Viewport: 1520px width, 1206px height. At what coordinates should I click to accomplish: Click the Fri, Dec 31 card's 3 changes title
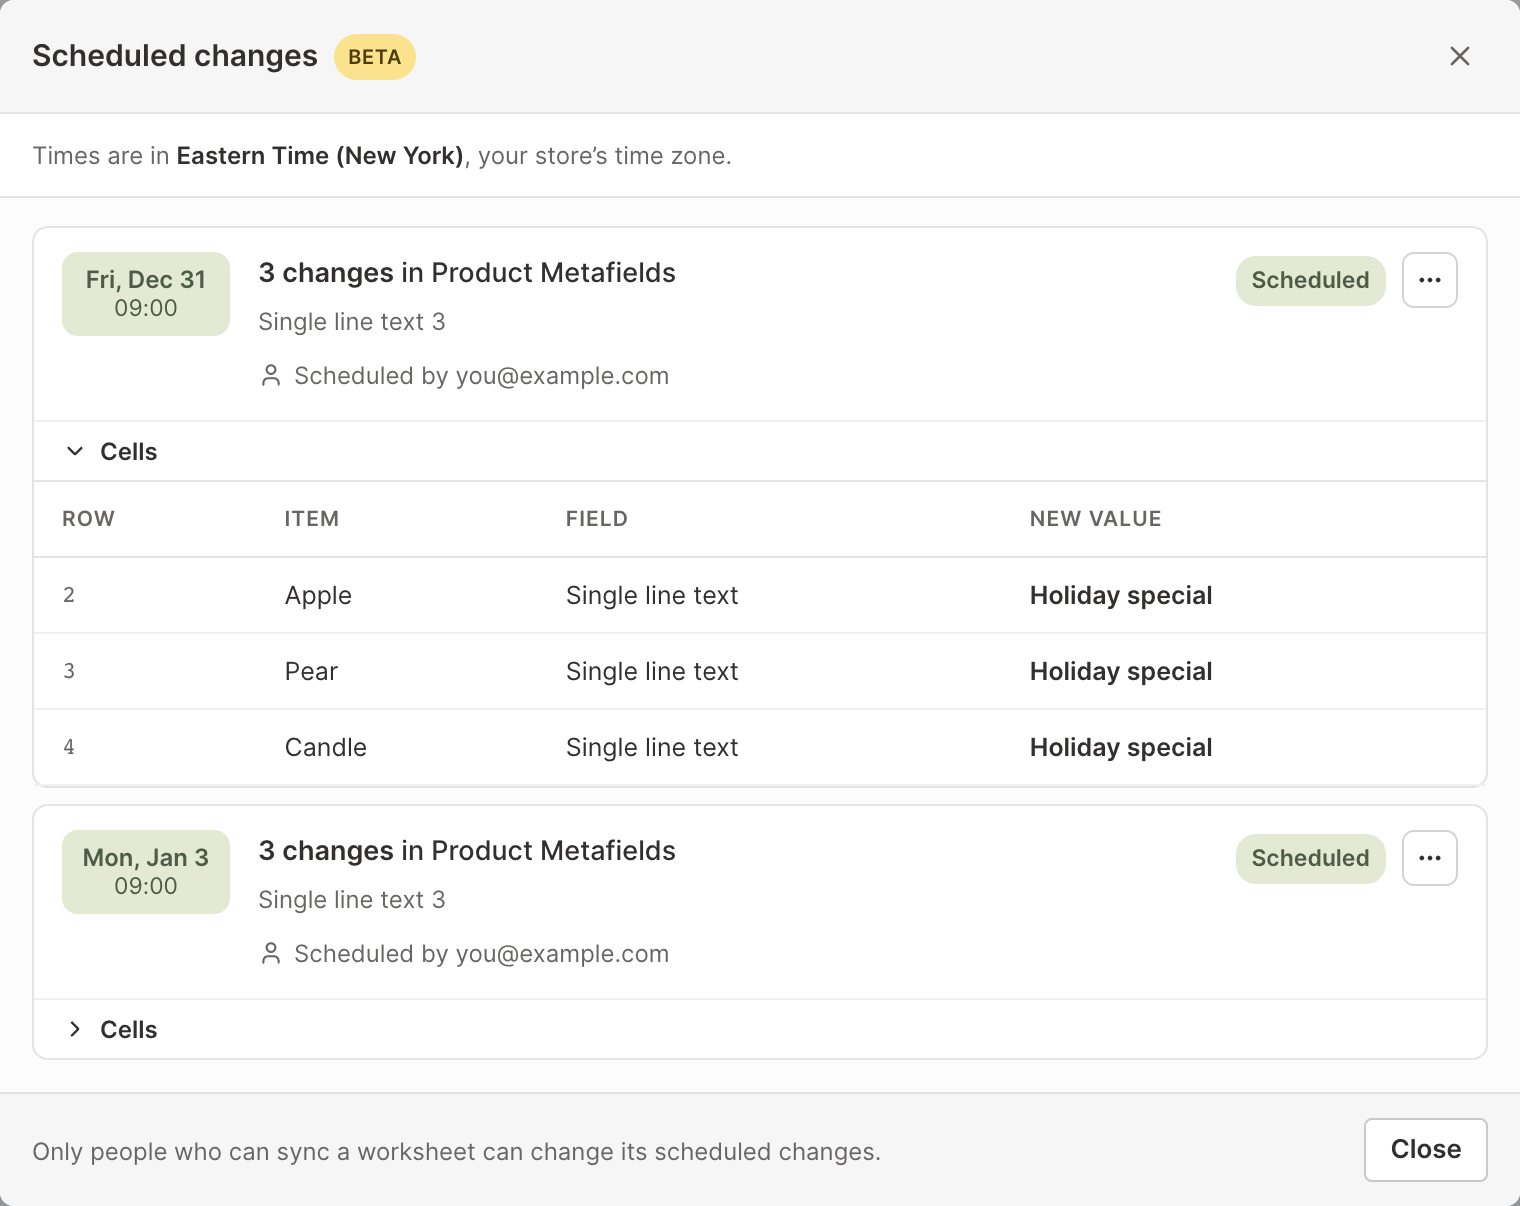click(467, 273)
